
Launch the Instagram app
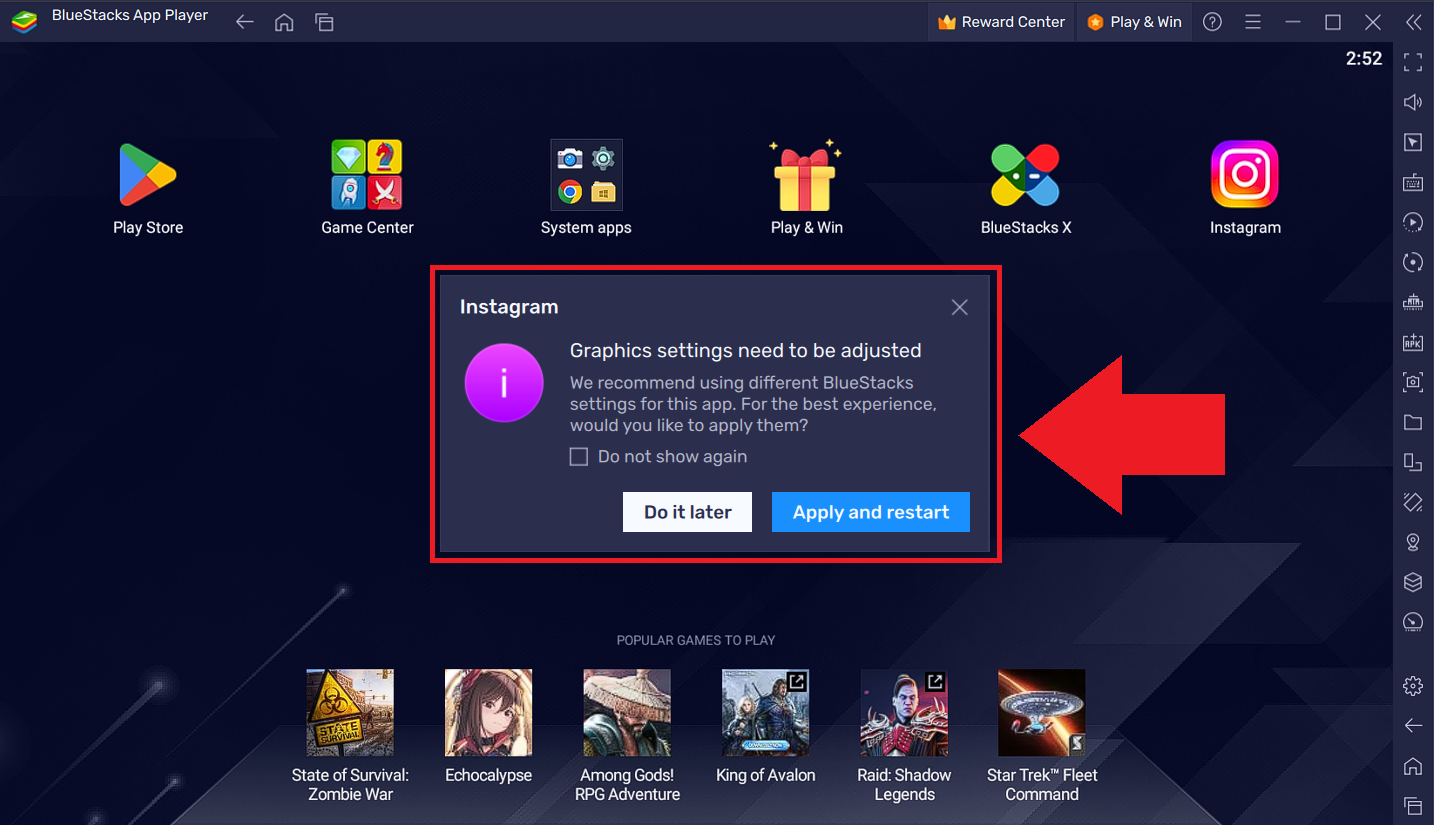[1245, 175]
